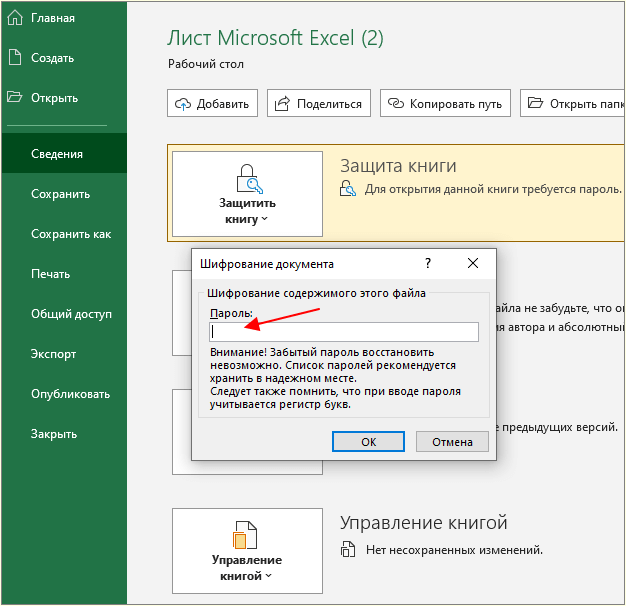Screen dimensions: 626x606
Task: Click the open folder icon next to Открыть
Action: tap(15, 97)
